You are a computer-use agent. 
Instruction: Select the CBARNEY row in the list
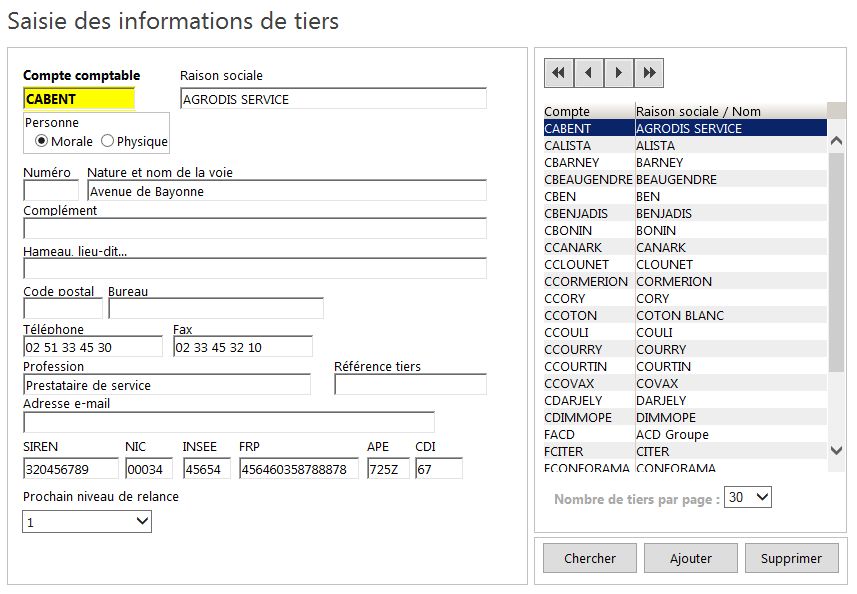(x=572, y=163)
